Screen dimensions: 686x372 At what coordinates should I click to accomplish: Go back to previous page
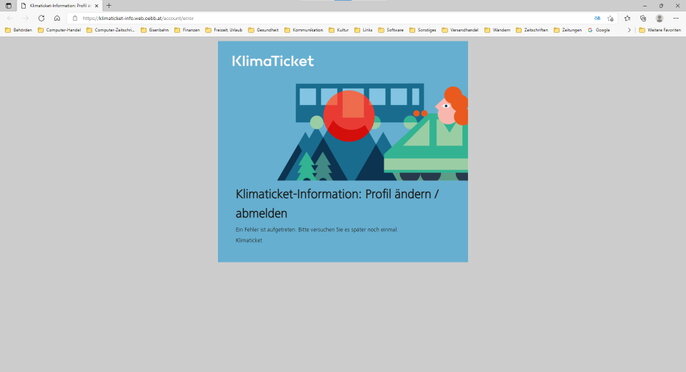coord(10,18)
